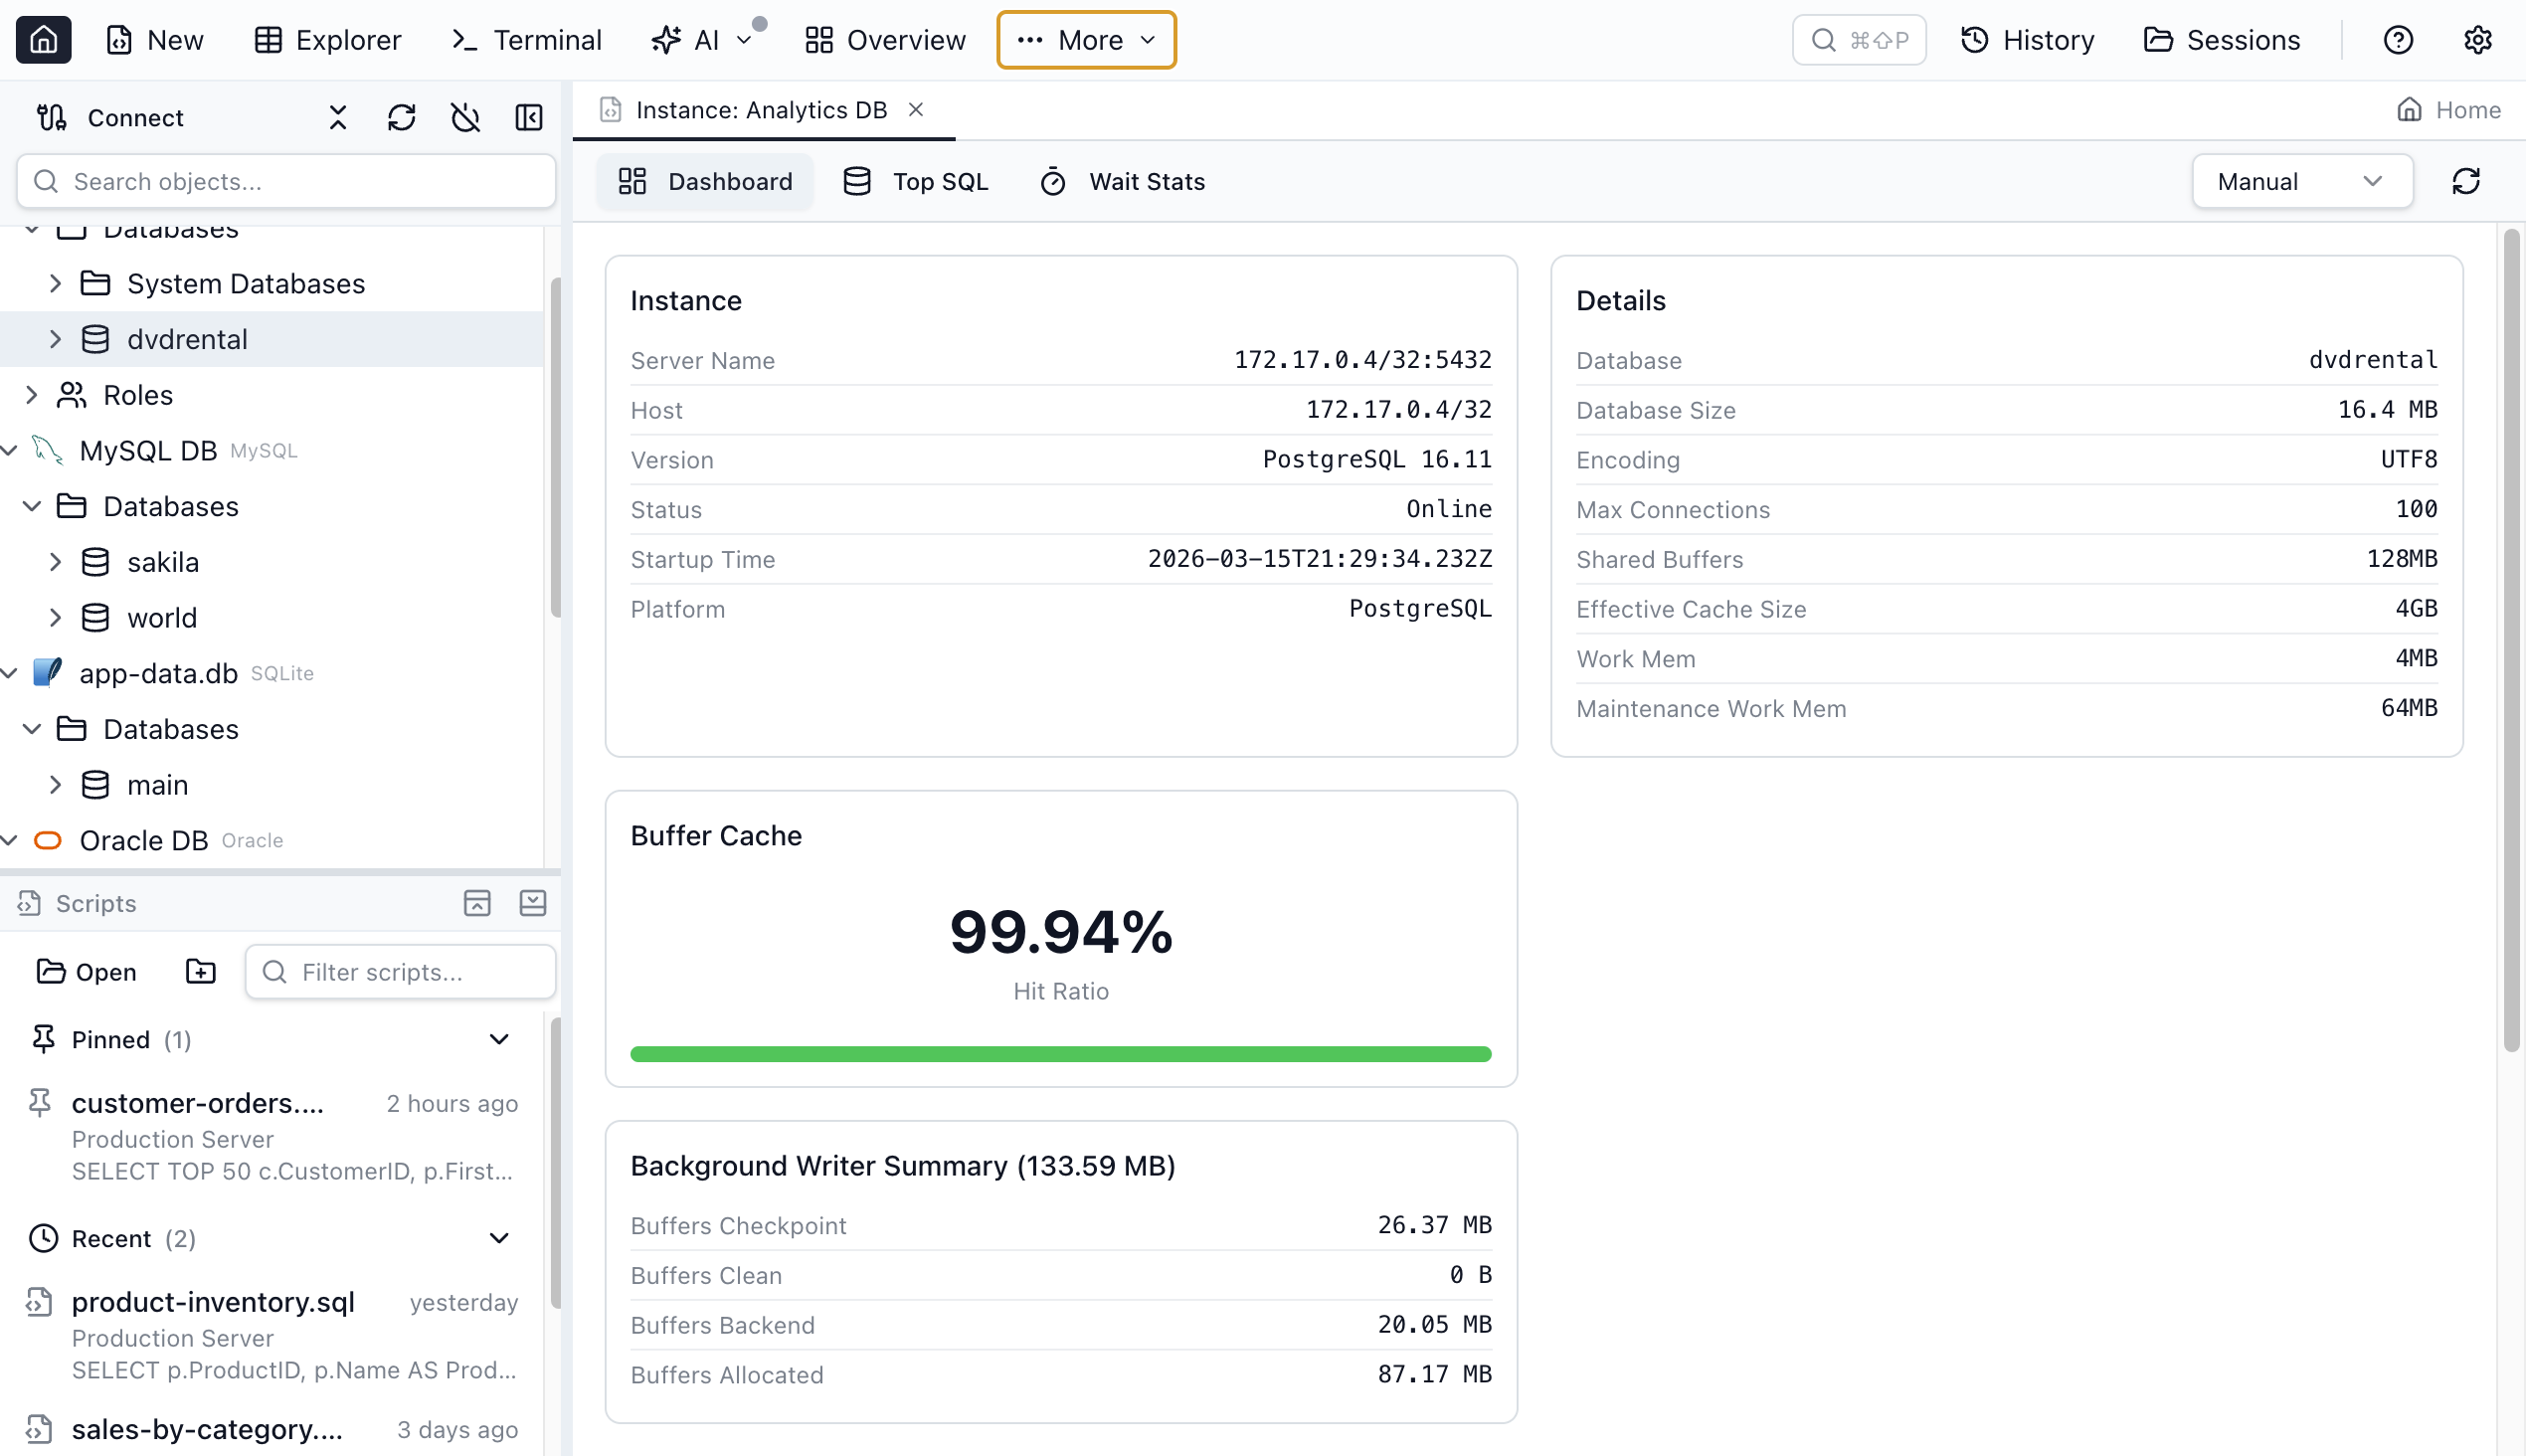The image size is (2526, 1456).
Task: Minimize the Scripts panel
Action: pyautogui.click(x=533, y=903)
